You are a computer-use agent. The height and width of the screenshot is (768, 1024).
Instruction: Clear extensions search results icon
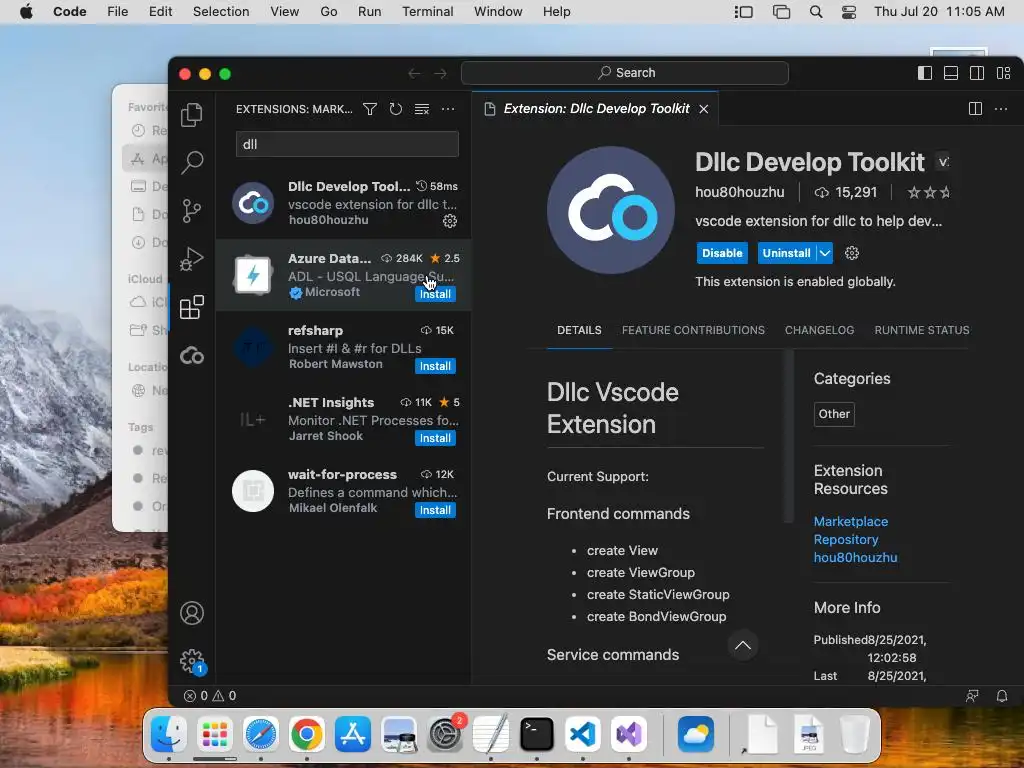coord(422,109)
